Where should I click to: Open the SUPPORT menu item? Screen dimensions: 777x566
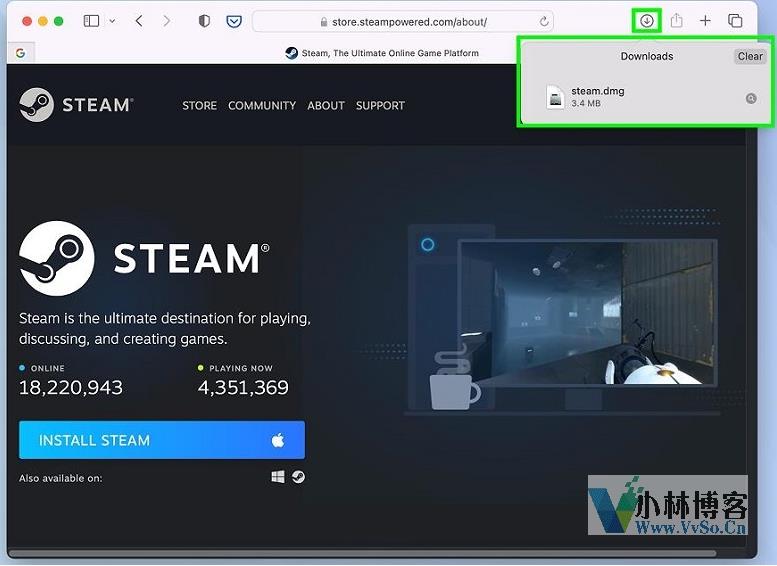[x=380, y=106]
